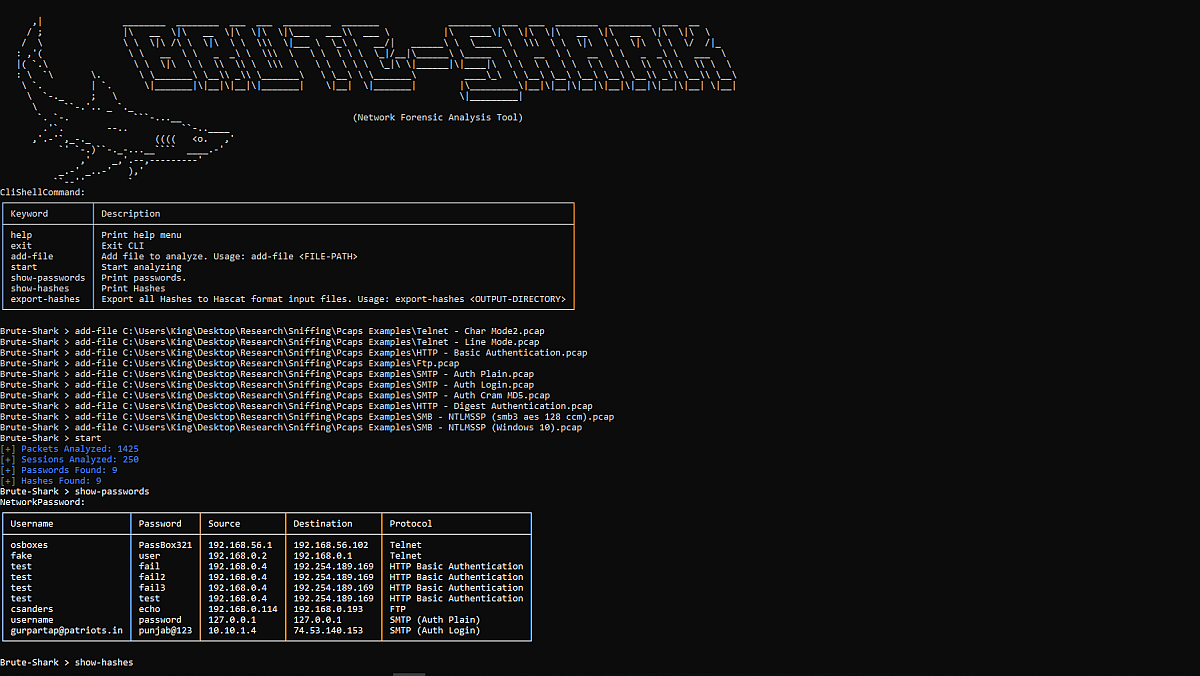This screenshot has width=1200, height=676.
Task: Select the "add-file" keyword in the help table
Action: click(x=32, y=256)
